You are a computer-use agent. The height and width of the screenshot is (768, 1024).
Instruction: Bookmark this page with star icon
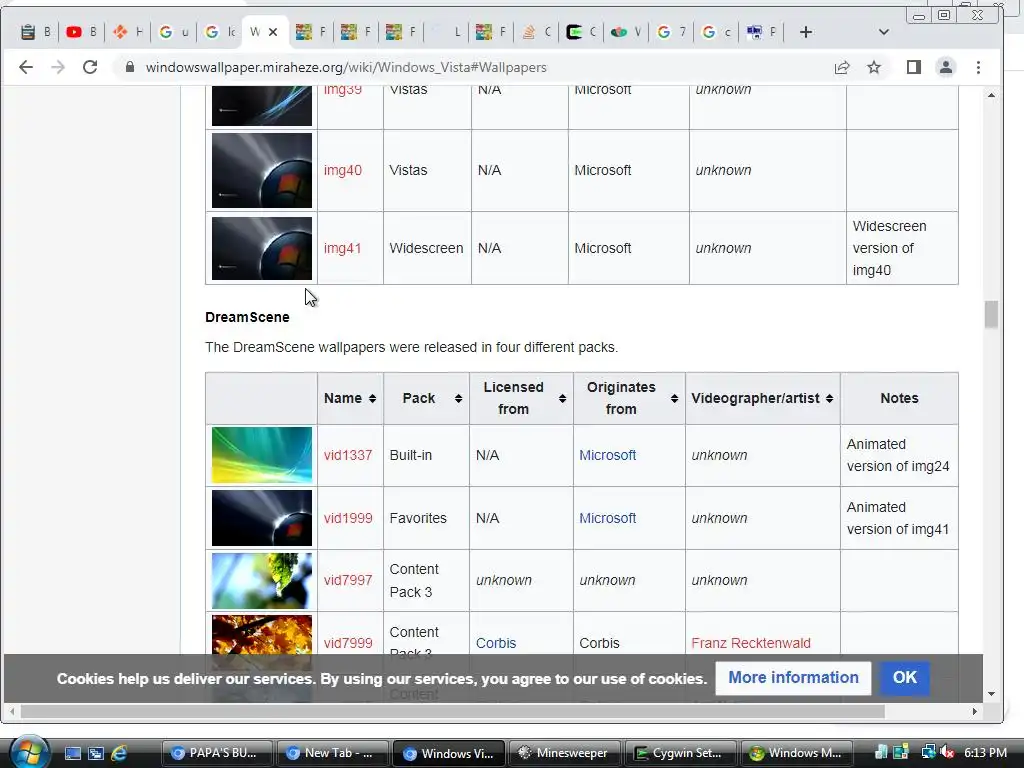(874, 67)
